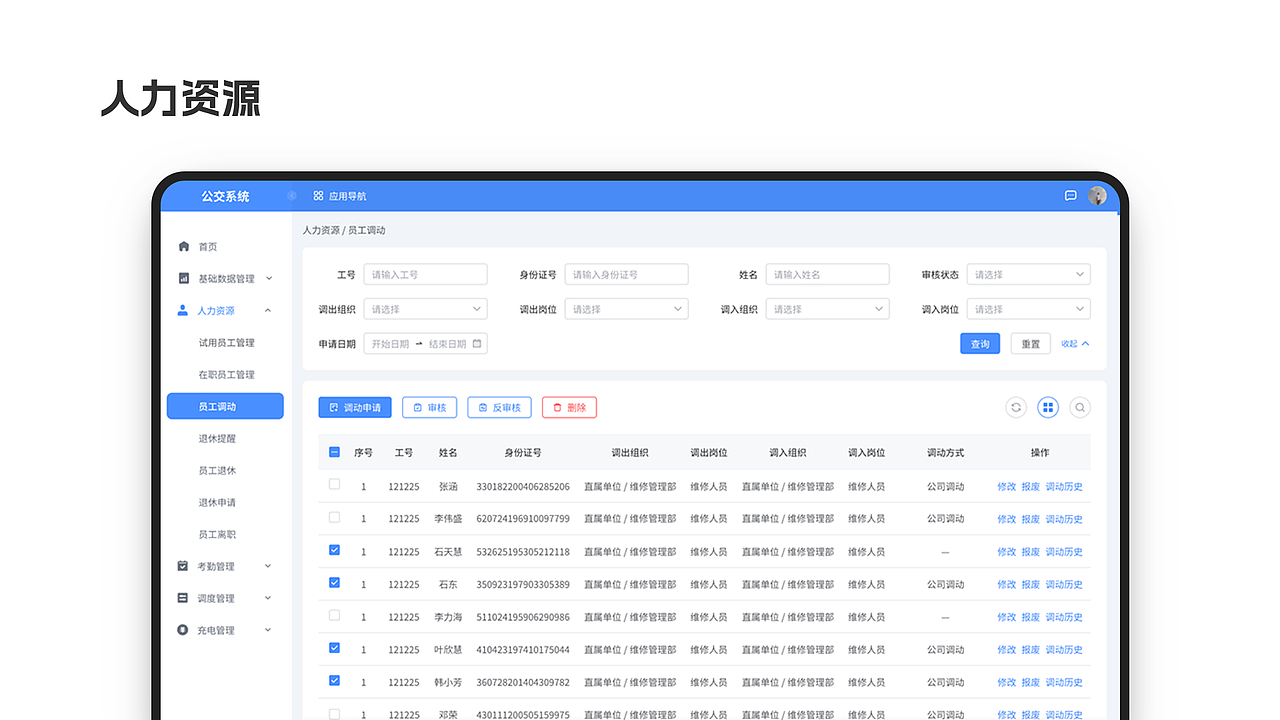
Task: Click the 公交系统 header title
Action: [x=225, y=196]
